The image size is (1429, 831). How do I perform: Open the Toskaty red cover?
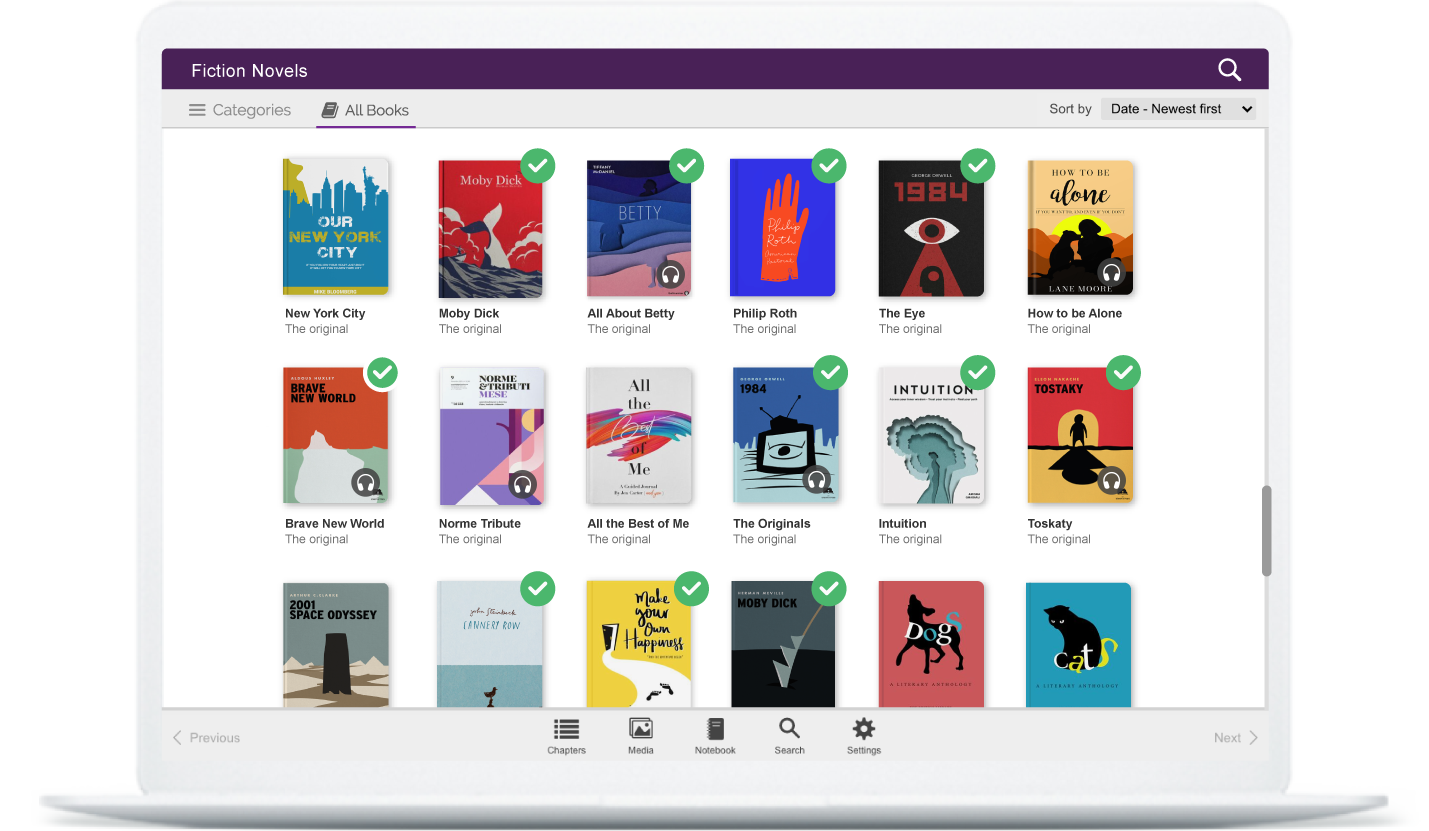(x=1080, y=435)
